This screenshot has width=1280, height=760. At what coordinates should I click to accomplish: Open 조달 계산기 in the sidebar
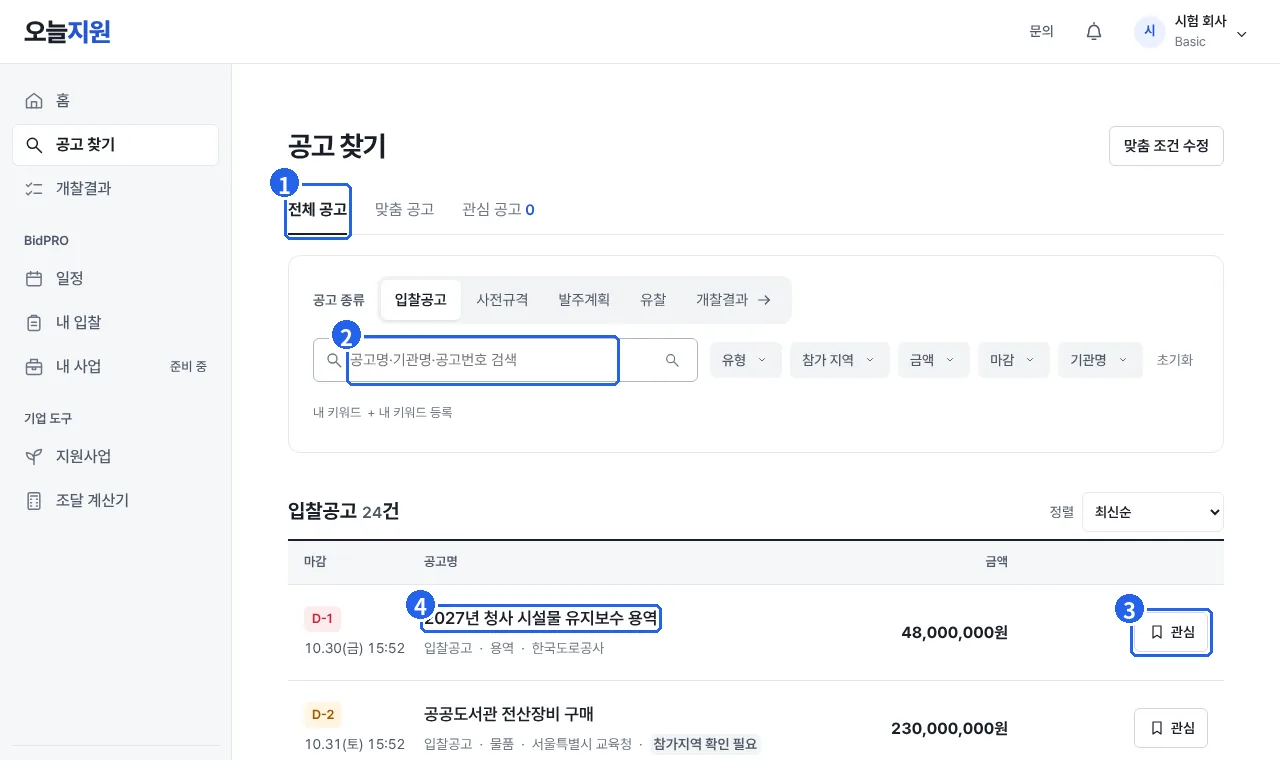(116, 501)
